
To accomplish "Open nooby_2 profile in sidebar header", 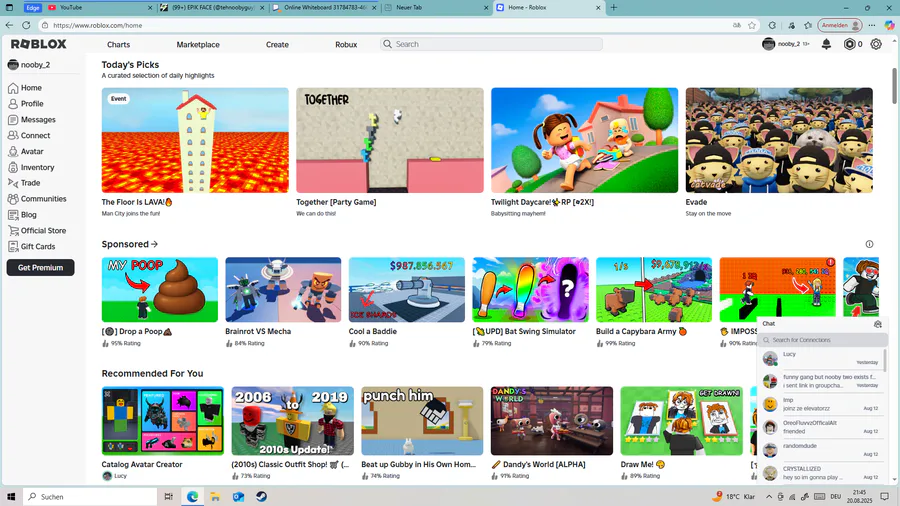I will pos(29,65).
